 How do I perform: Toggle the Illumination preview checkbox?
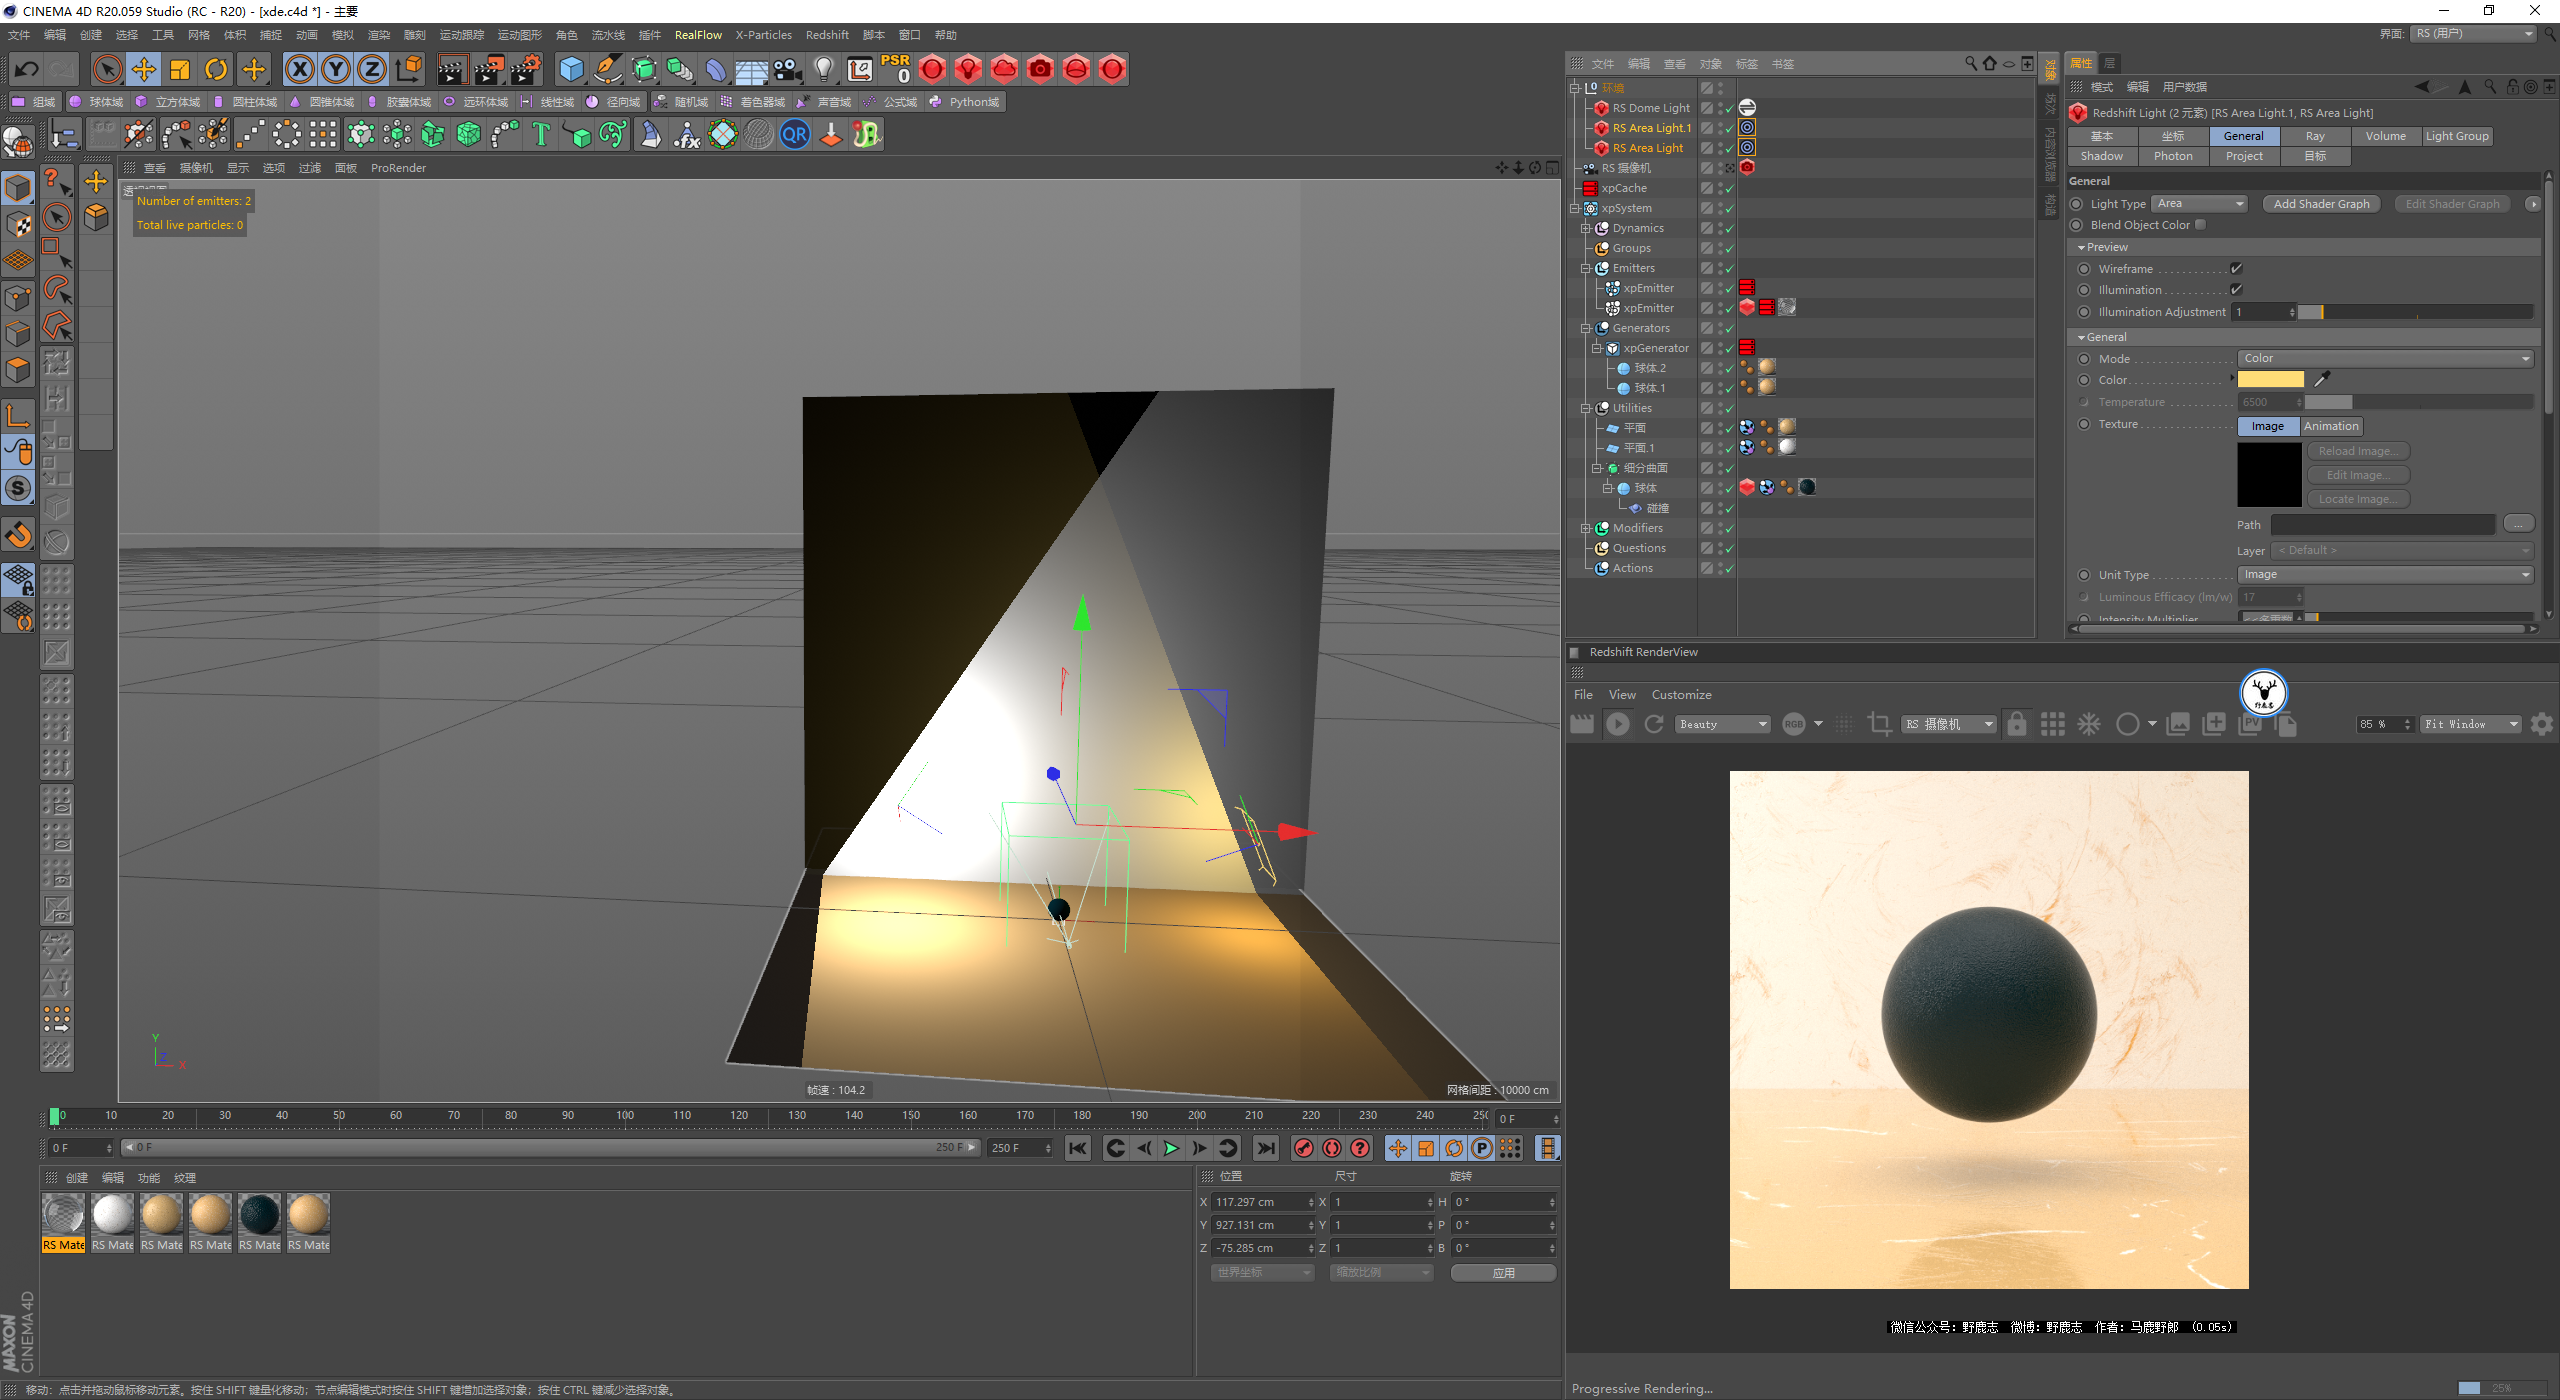pyautogui.click(x=2236, y=290)
